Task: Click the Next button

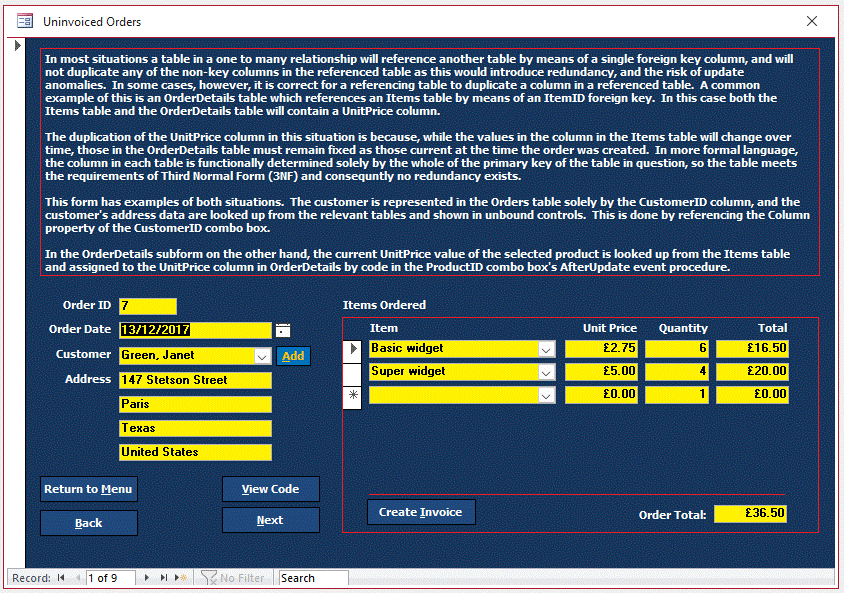Action: pyautogui.click(x=271, y=520)
